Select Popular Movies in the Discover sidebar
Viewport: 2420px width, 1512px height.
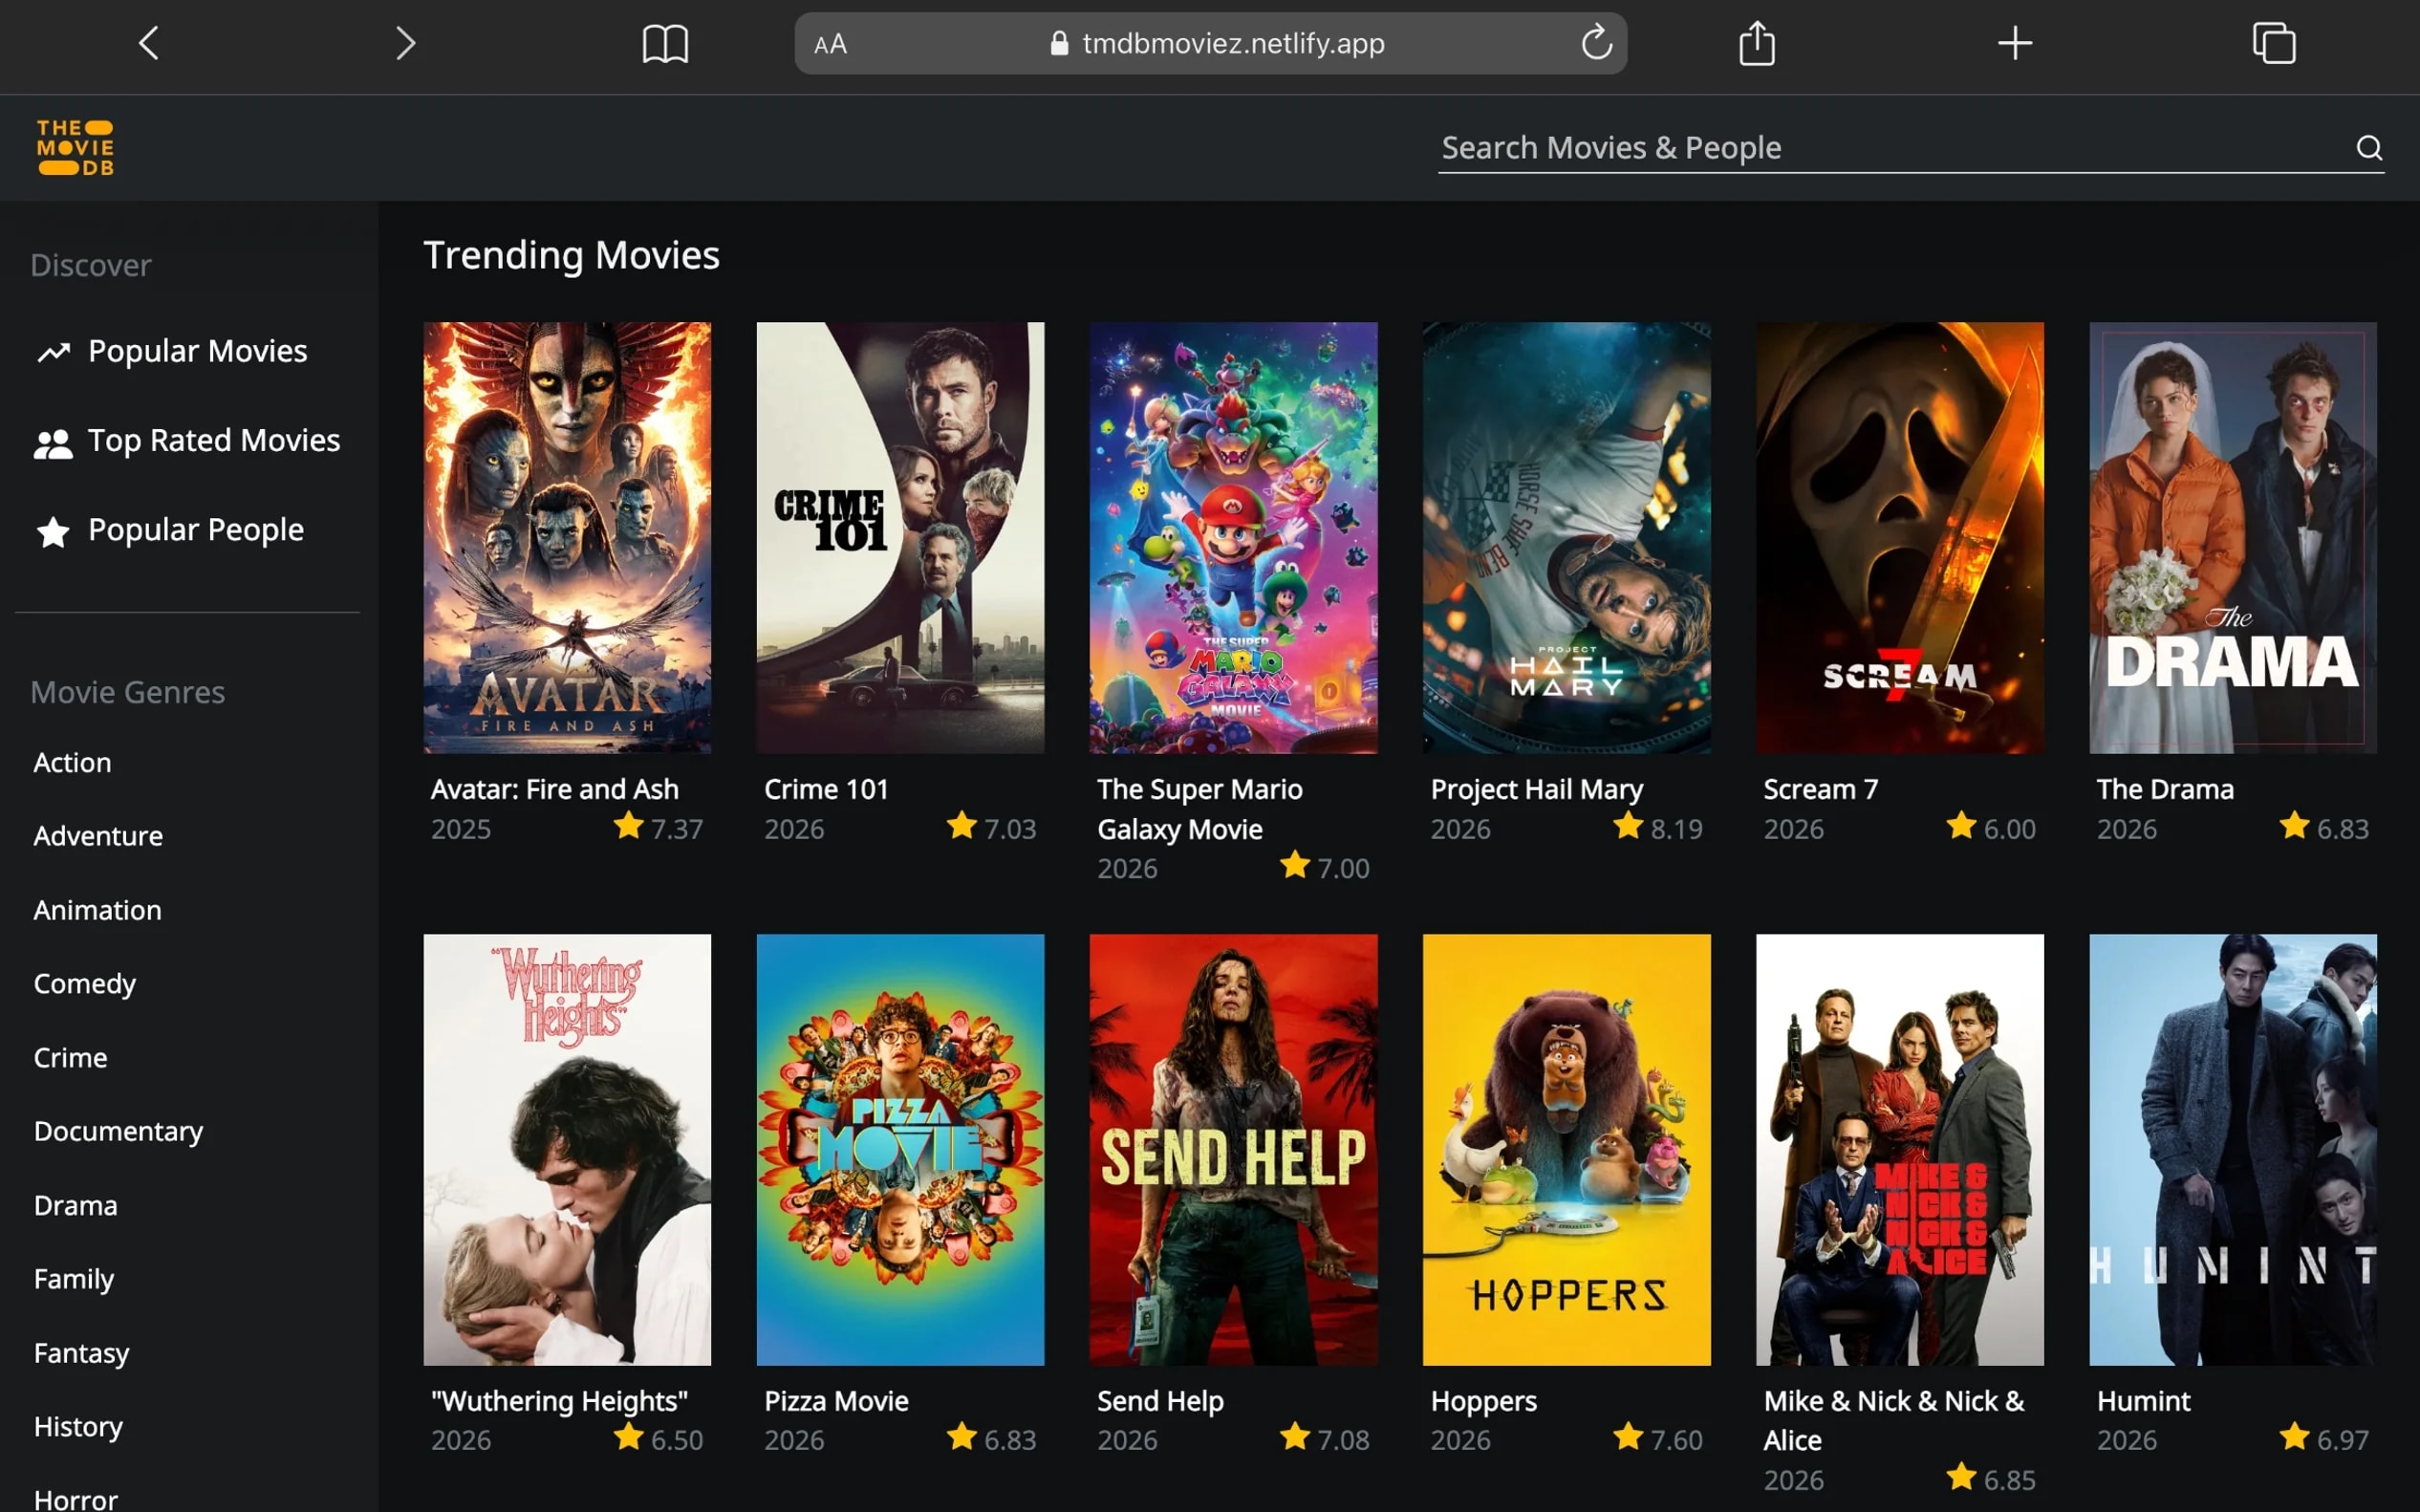(196, 350)
